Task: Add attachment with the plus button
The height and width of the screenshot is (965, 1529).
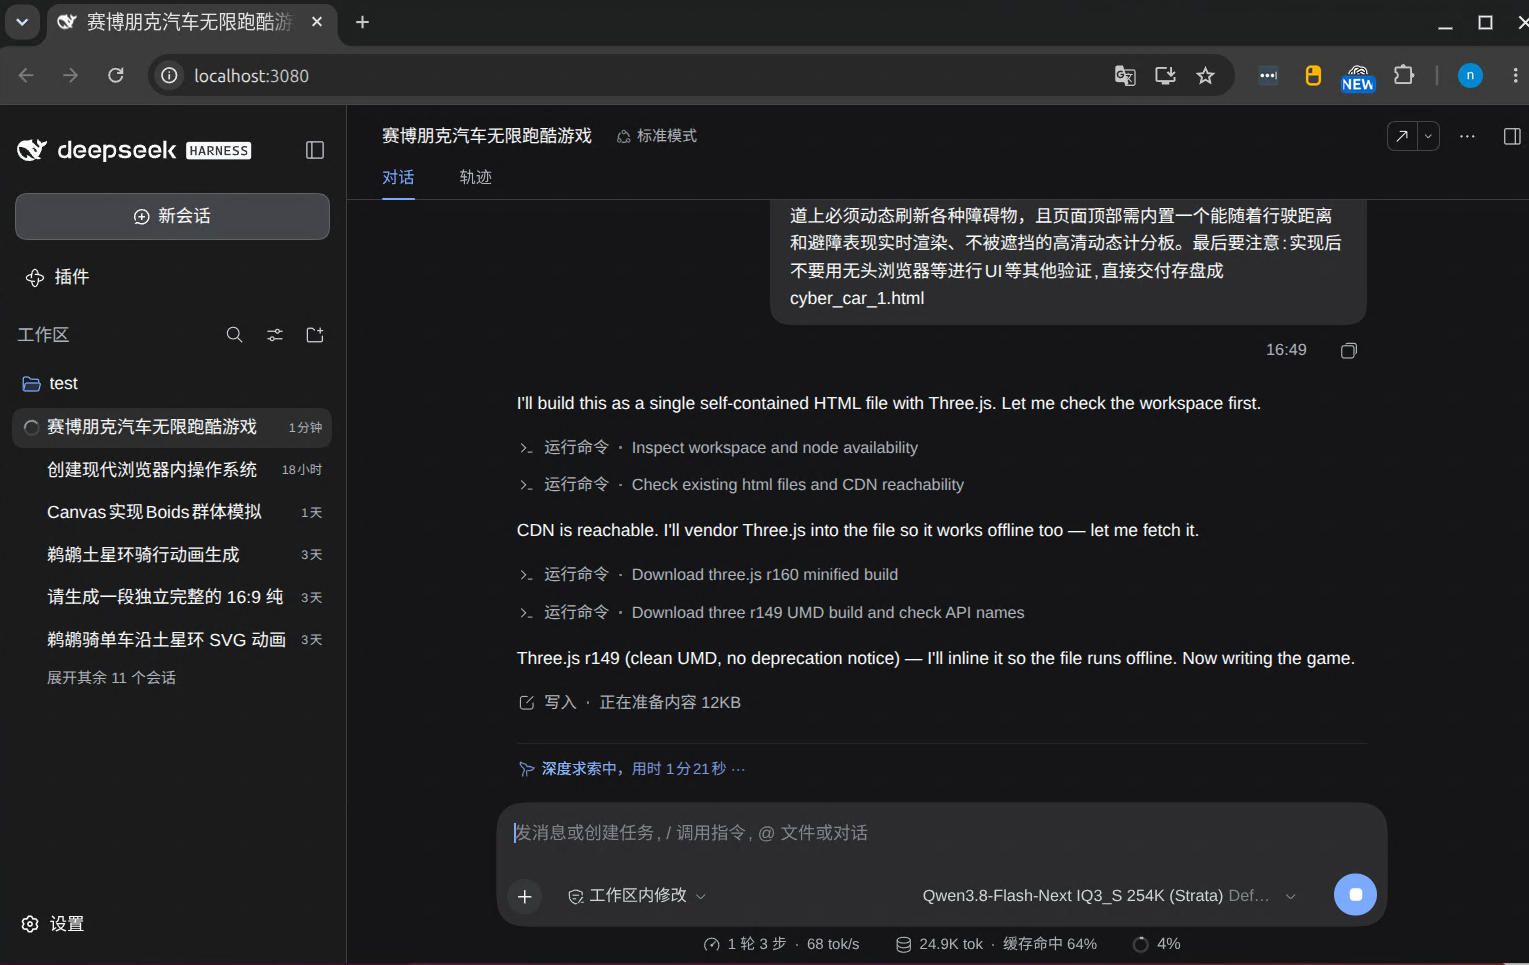Action: (525, 896)
